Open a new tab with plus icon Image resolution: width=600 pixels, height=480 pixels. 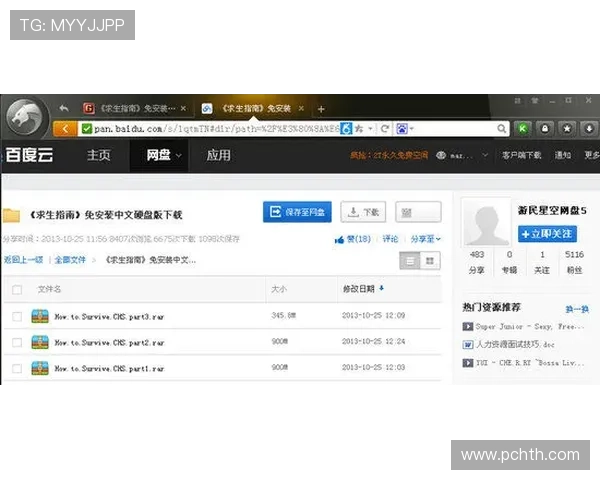click(x=321, y=109)
